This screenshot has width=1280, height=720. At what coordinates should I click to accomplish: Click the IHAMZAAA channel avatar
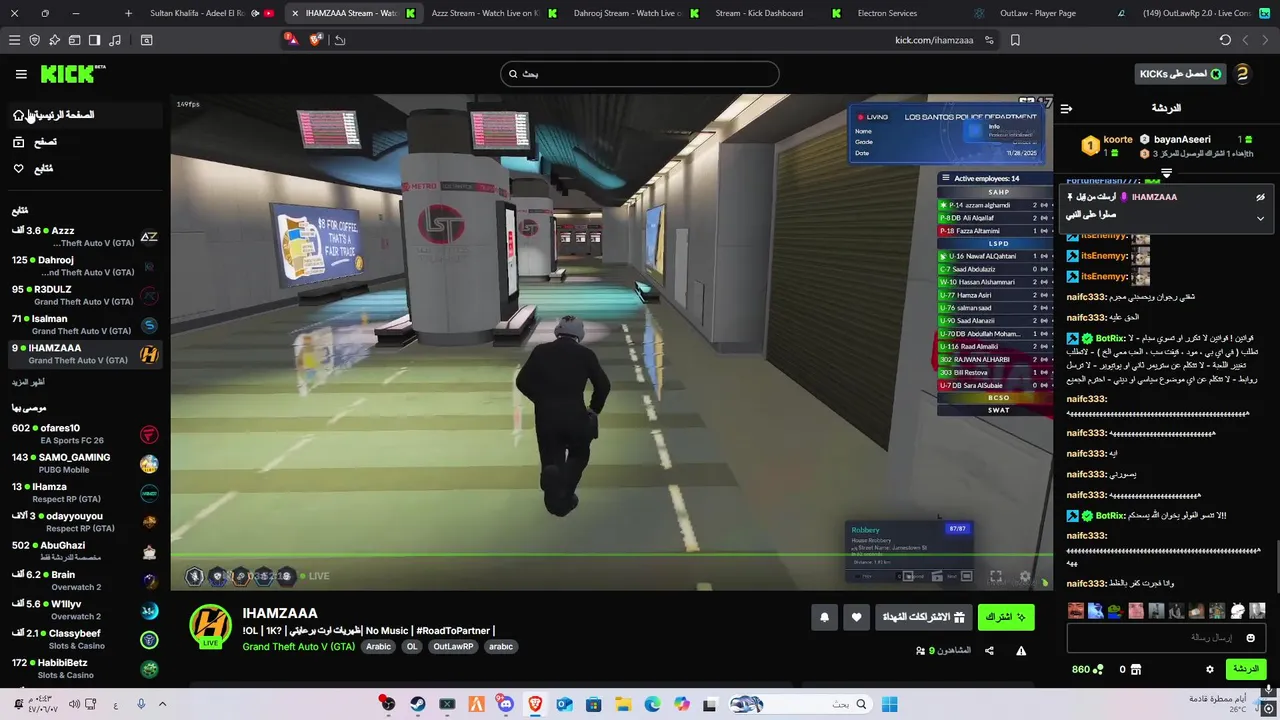click(x=211, y=627)
